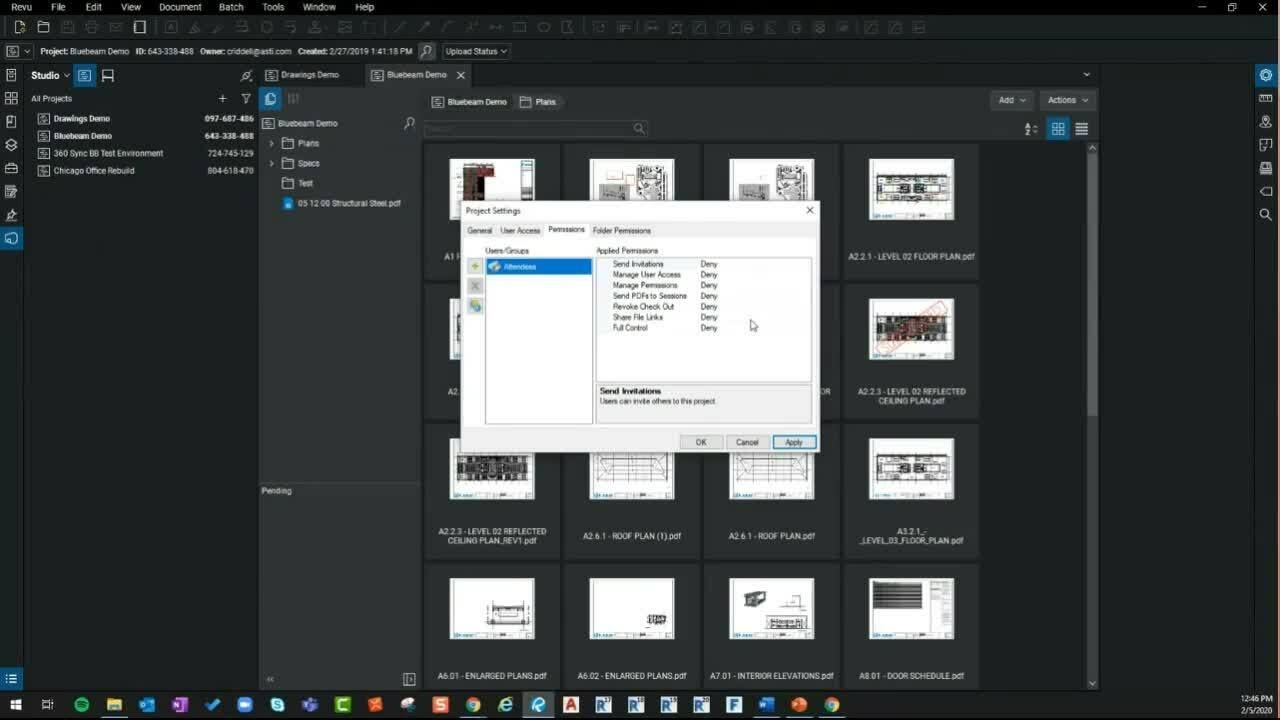Screen dimensions: 1280x720
Task: Open the Signatures pen icon in left sidebar
Action: click(11, 215)
